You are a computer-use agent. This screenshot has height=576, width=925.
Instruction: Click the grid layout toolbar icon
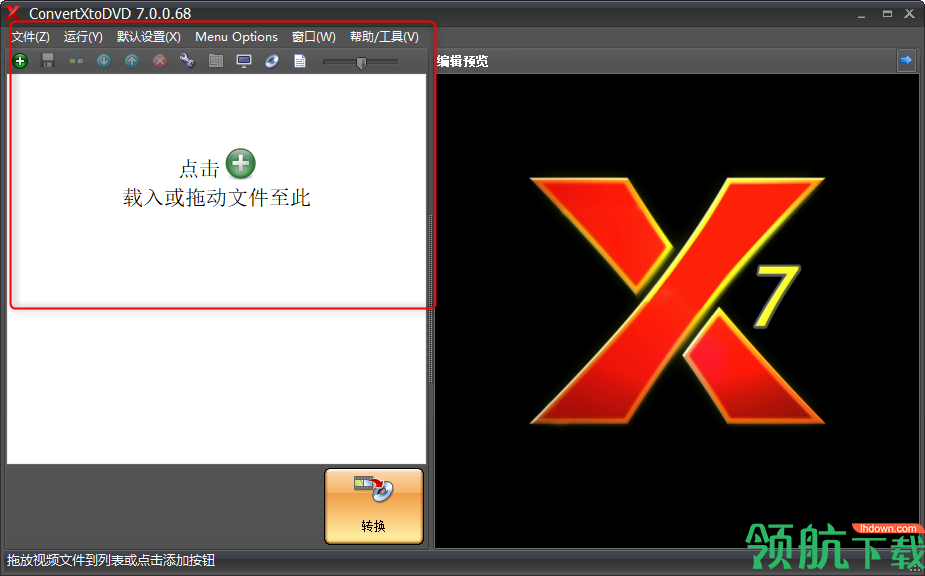[x=216, y=60]
